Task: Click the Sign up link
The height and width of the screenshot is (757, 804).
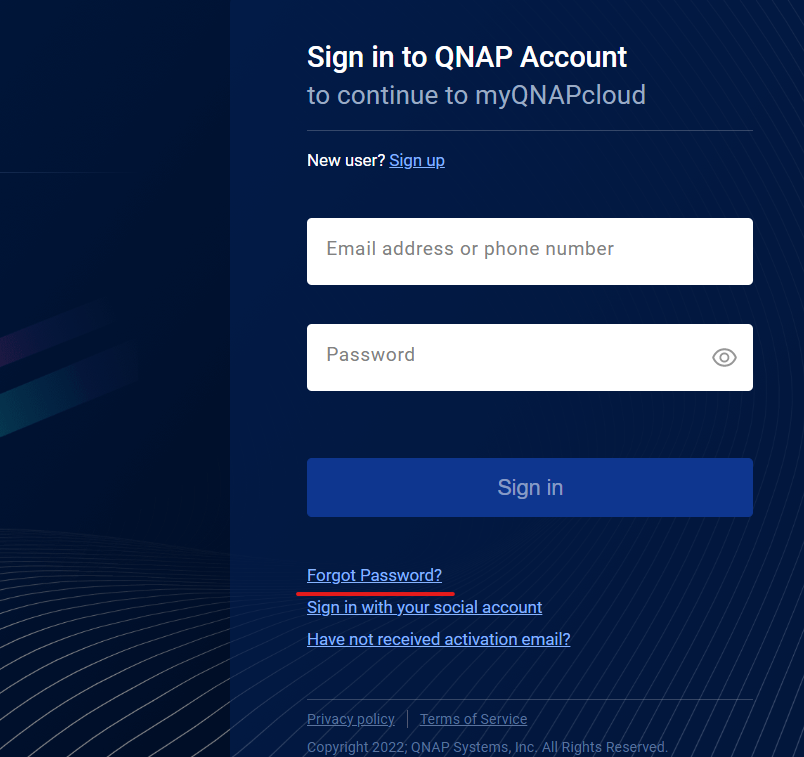Action: (x=417, y=160)
